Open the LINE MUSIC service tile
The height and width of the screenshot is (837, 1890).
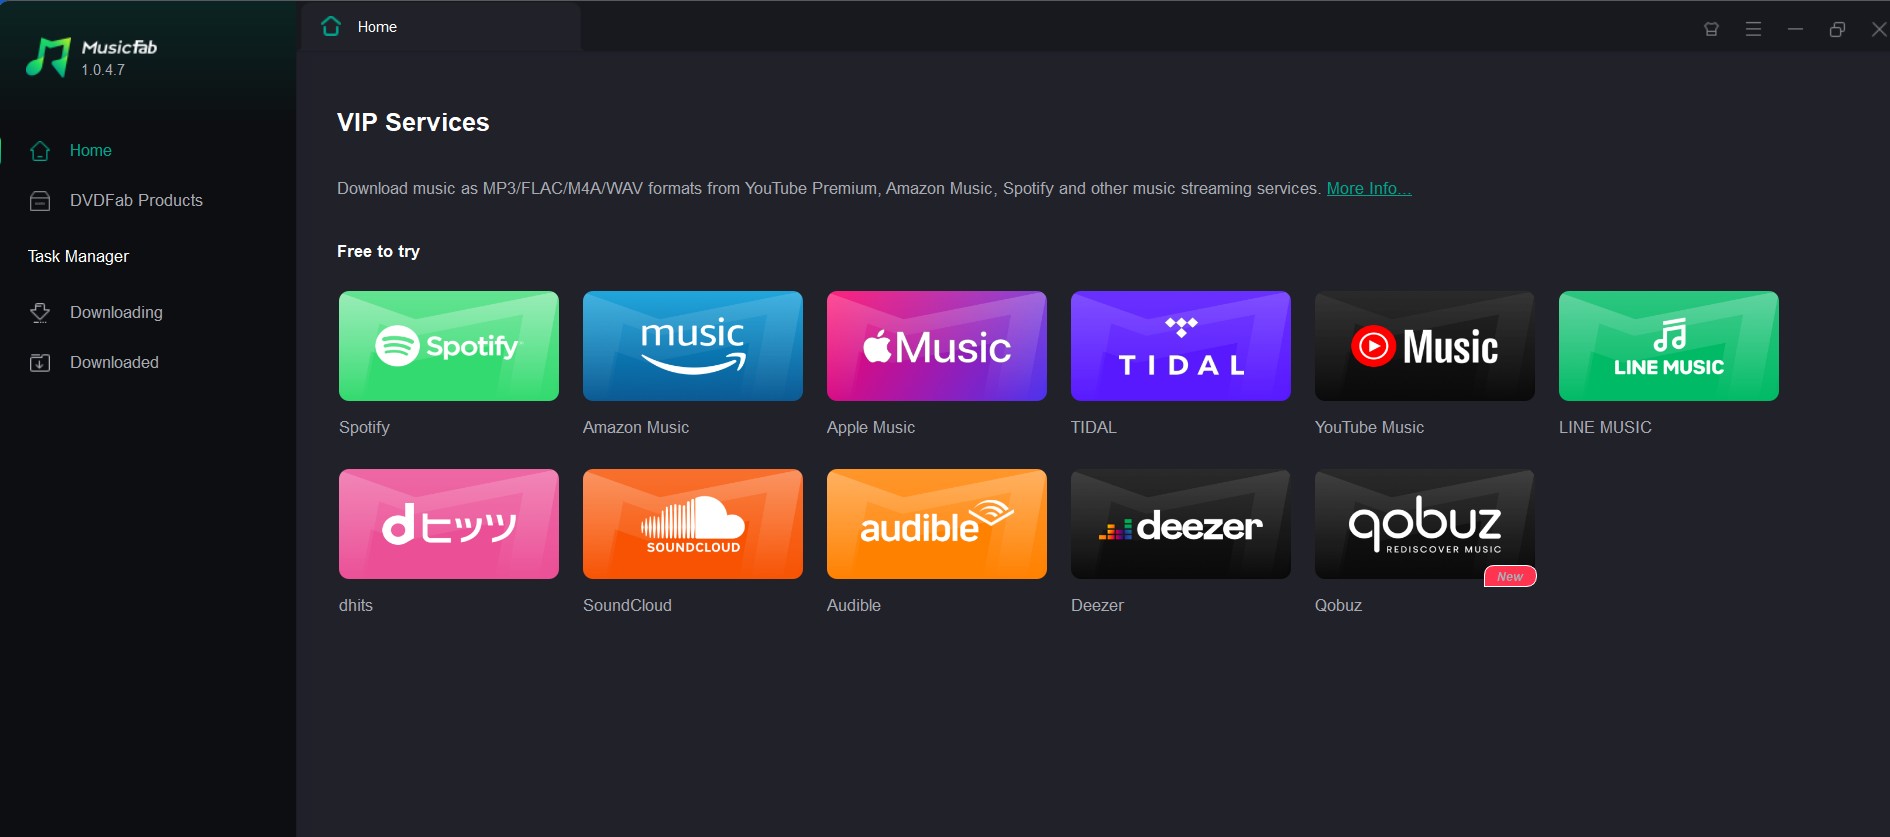click(x=1669, y=346)
